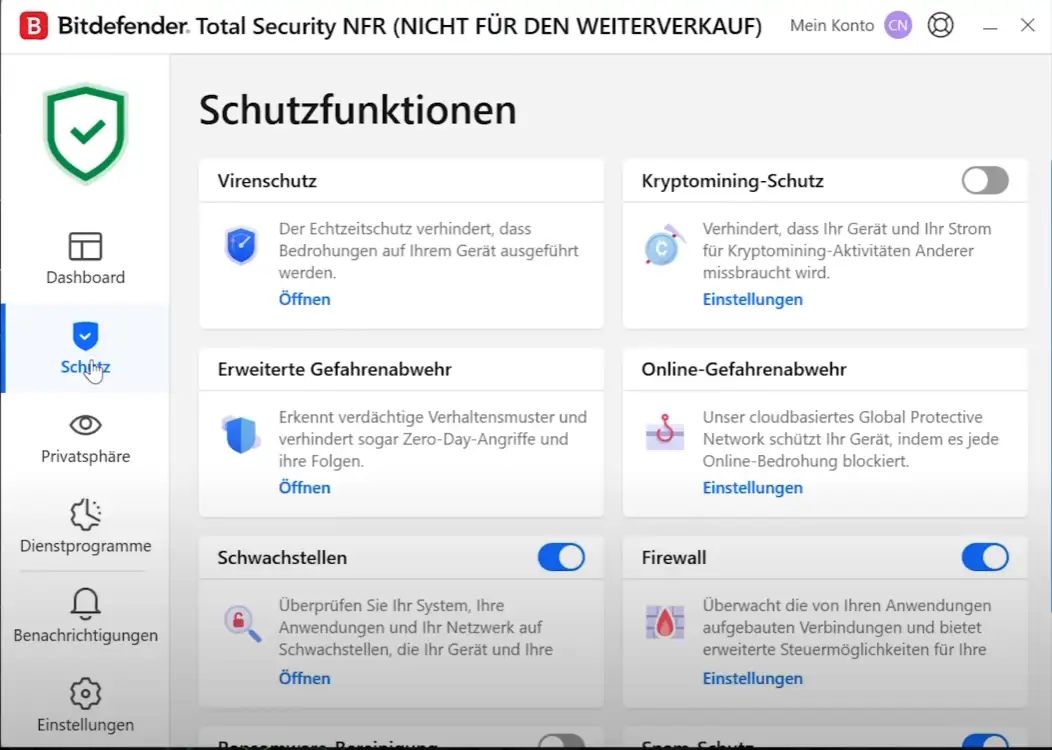
Task: Open the Dashboard section
Action: [85, 258]
